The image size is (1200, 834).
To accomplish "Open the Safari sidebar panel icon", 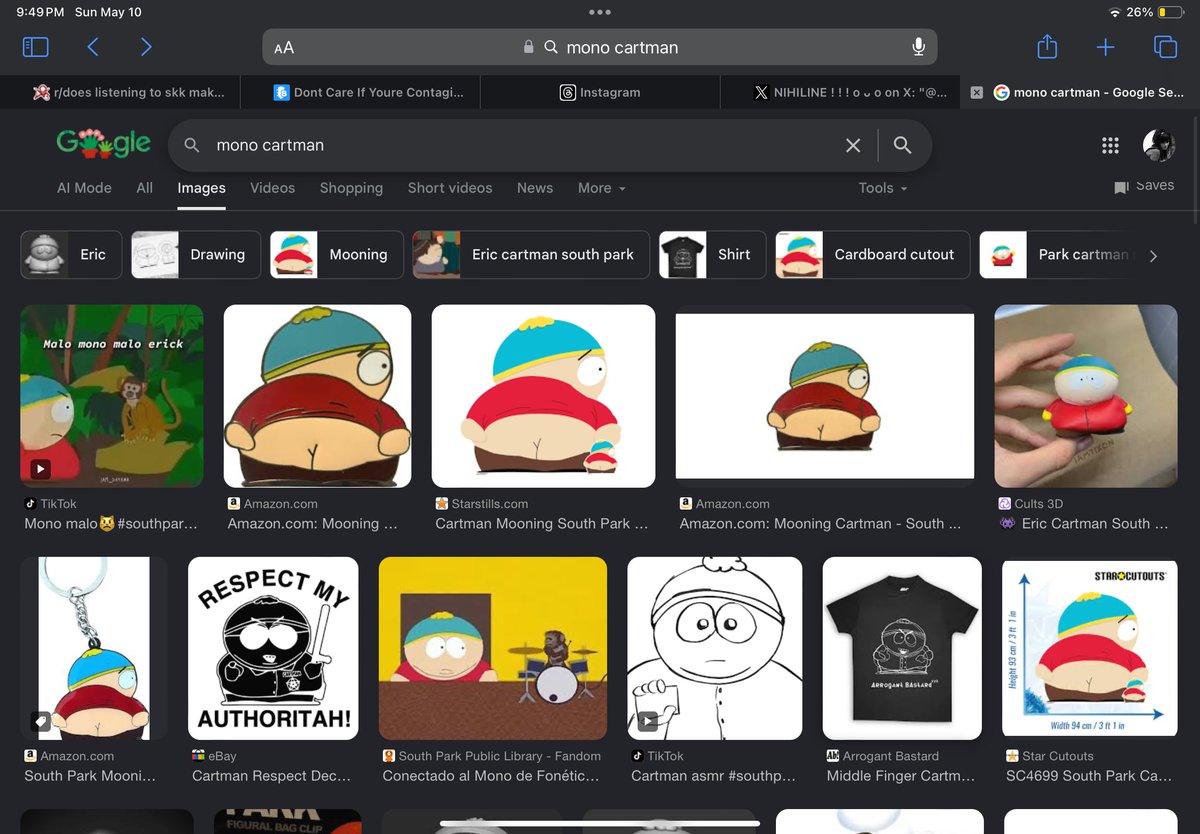I will point(35,47).
